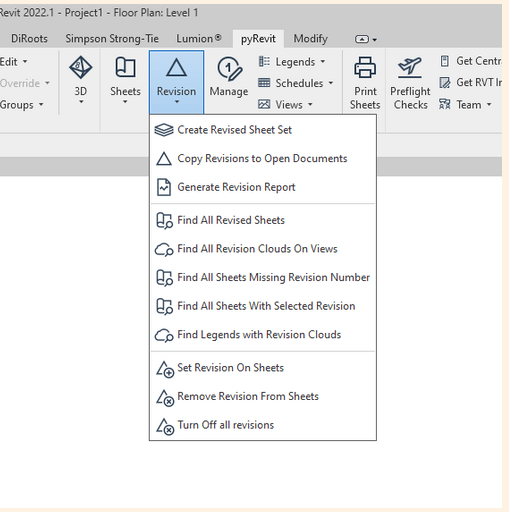Click the Set Revision On Sheets plus icon
509x512 pixels.
tap(165, 369)
